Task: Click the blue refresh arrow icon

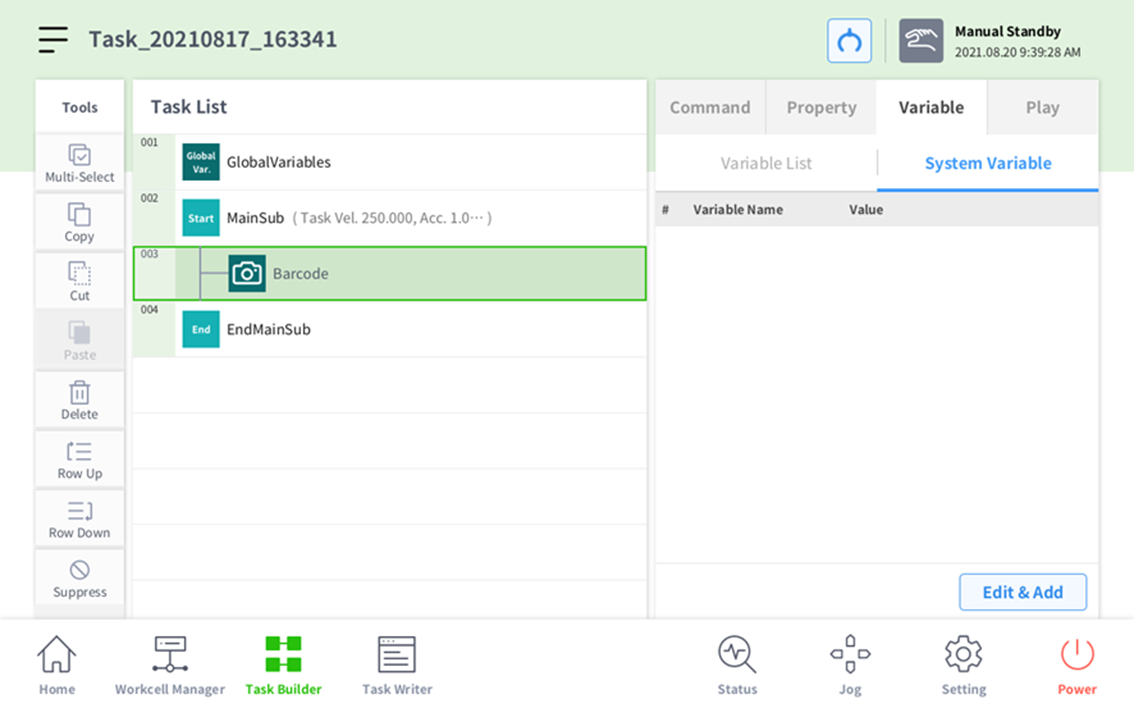Action: (849, 41)
